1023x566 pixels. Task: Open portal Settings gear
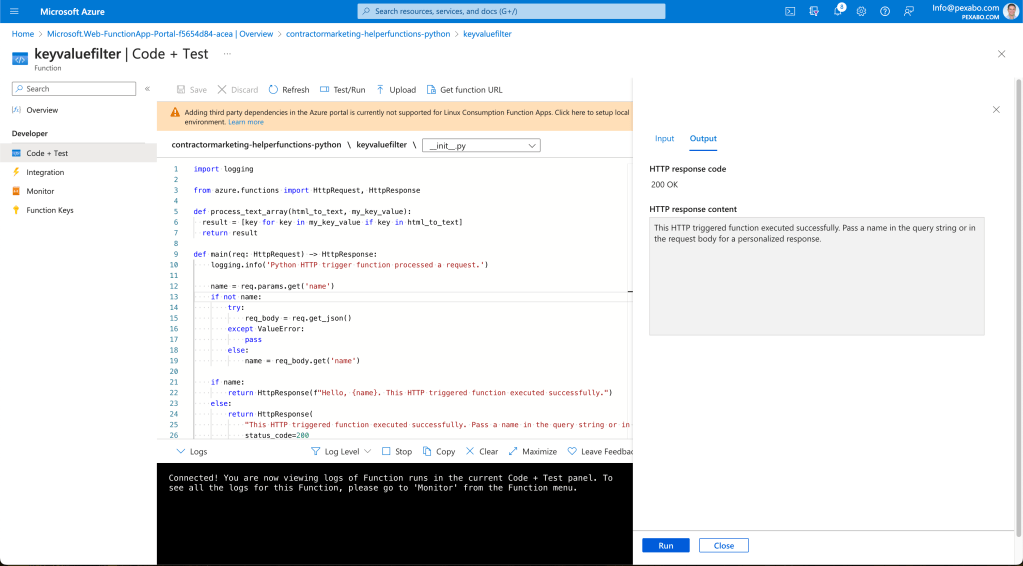pyautogui.click(x=861, y=12)
